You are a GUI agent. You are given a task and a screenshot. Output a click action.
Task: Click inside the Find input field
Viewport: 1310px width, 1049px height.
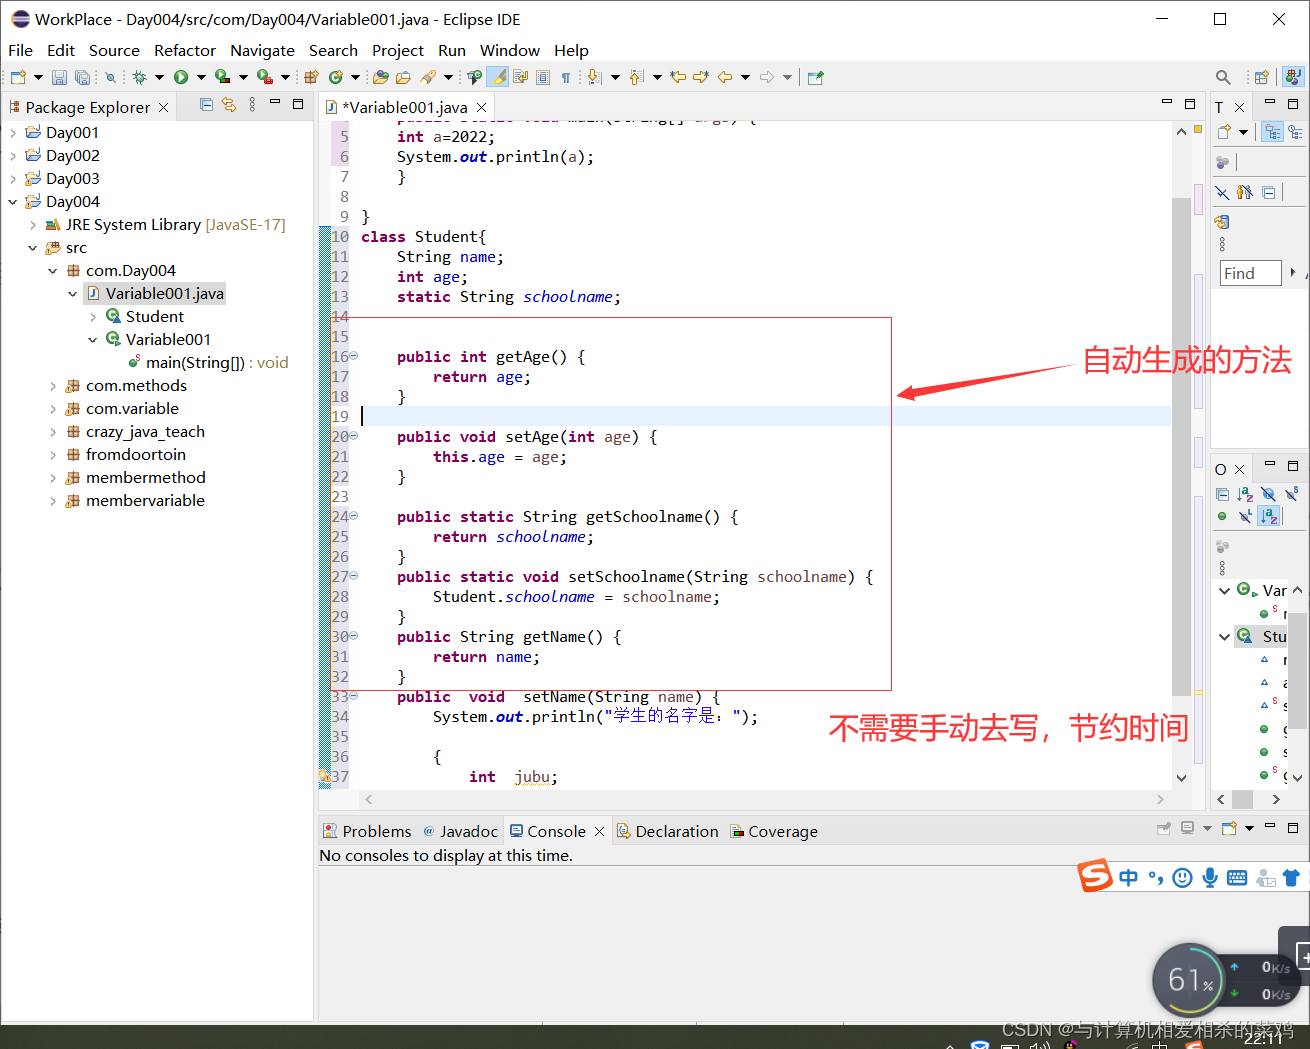(x=1250, y=273)
